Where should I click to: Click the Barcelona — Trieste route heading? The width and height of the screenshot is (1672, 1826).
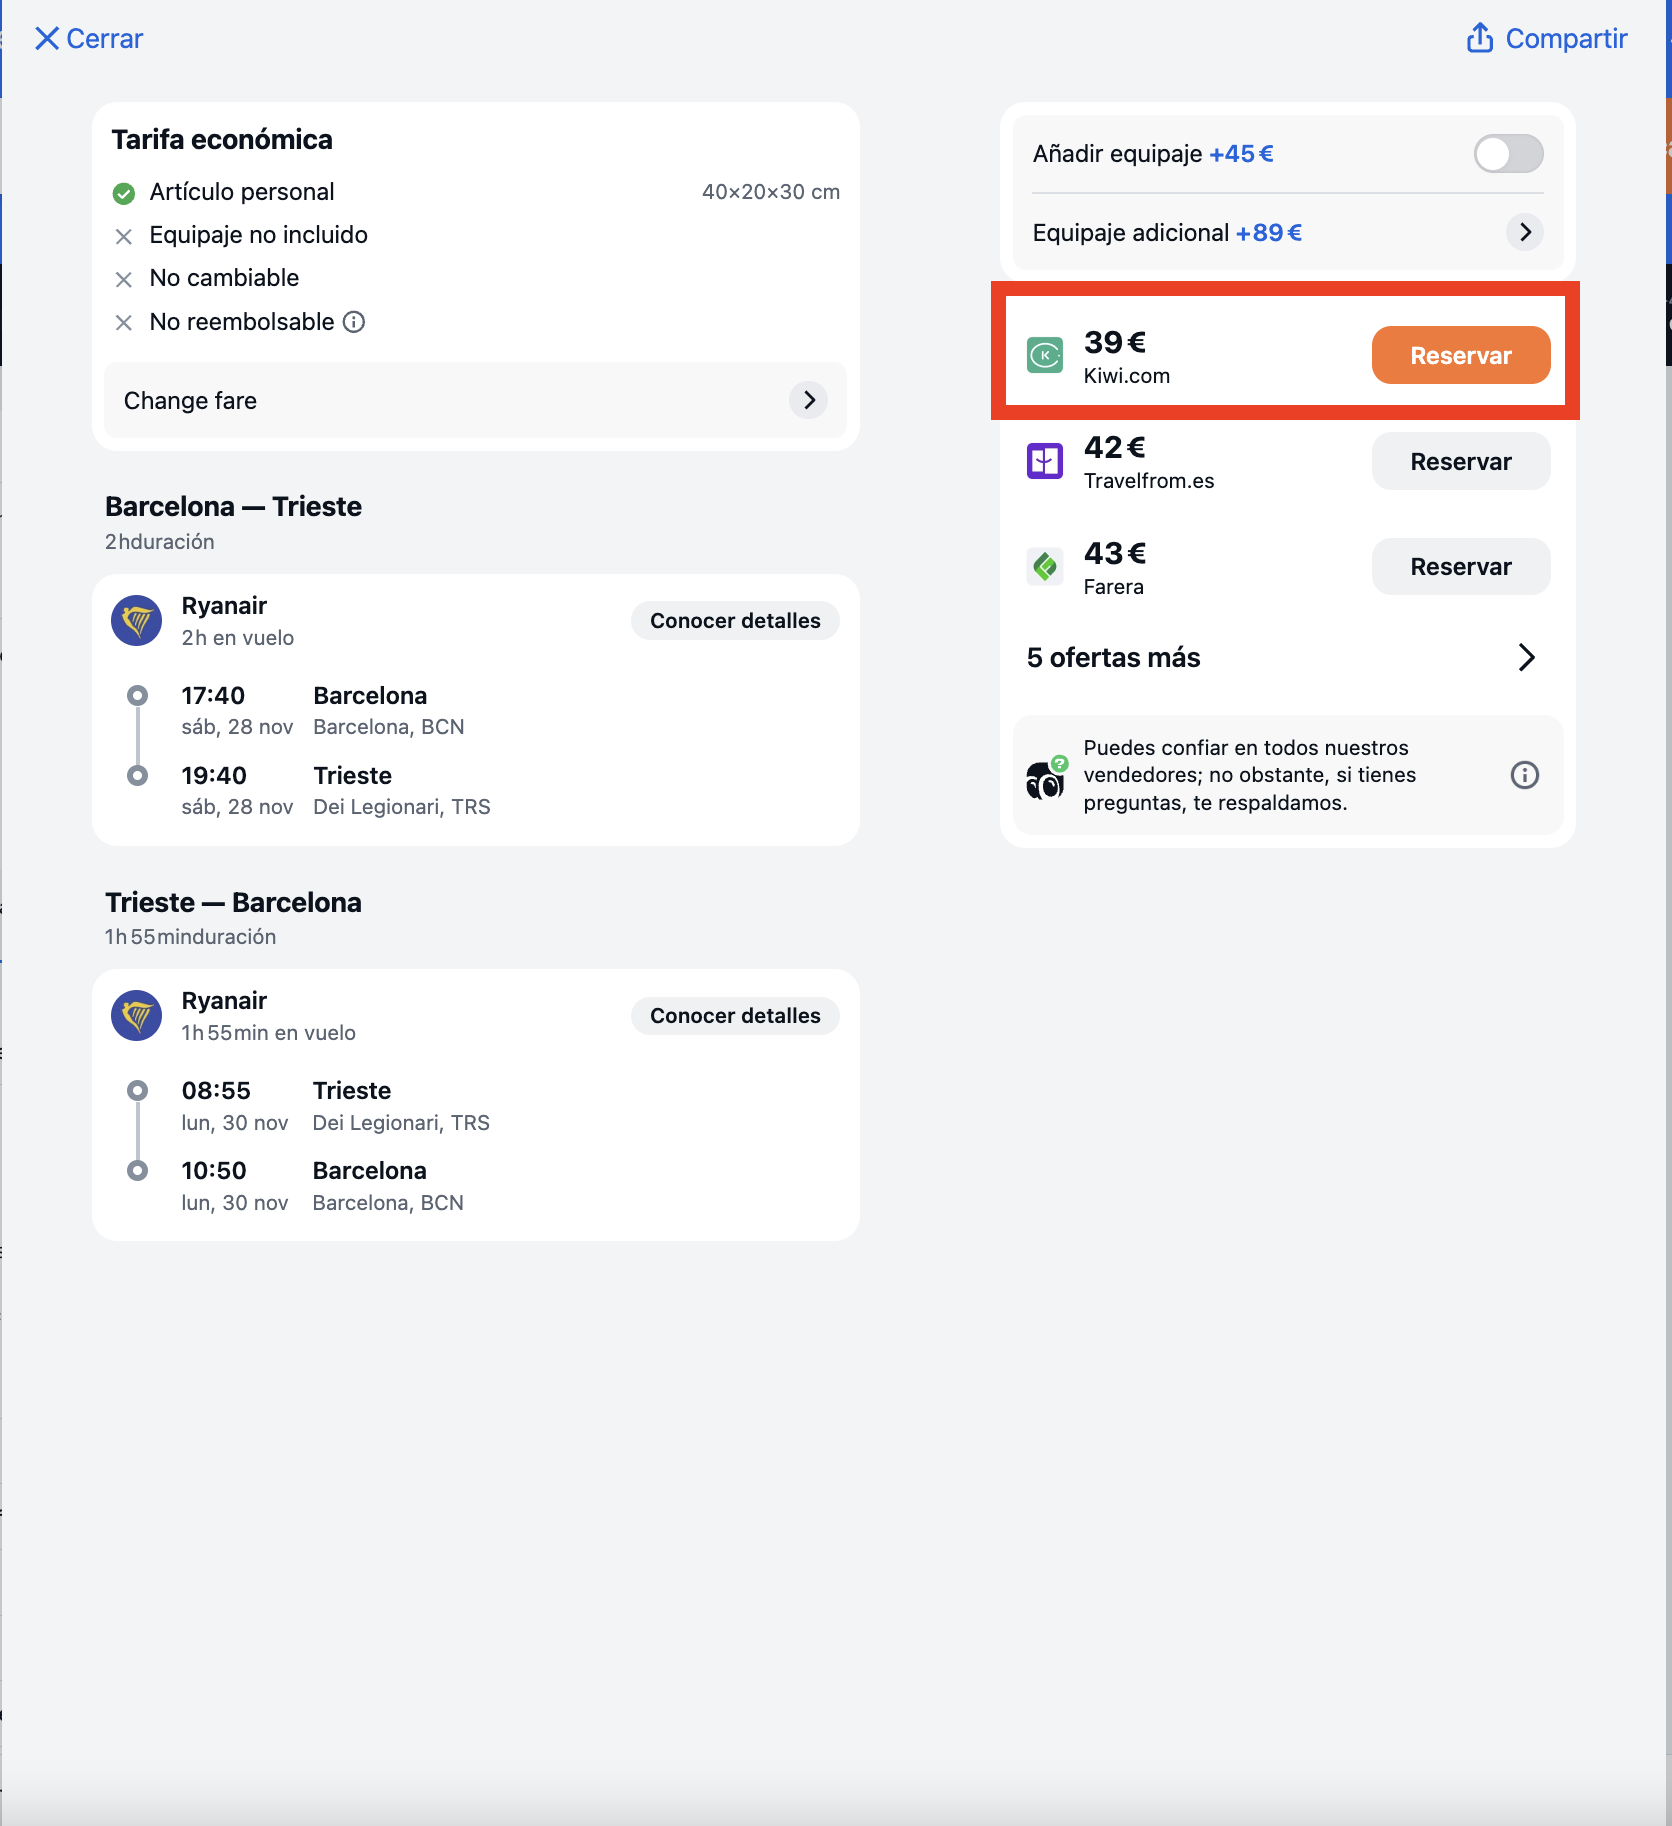point(234,506)
